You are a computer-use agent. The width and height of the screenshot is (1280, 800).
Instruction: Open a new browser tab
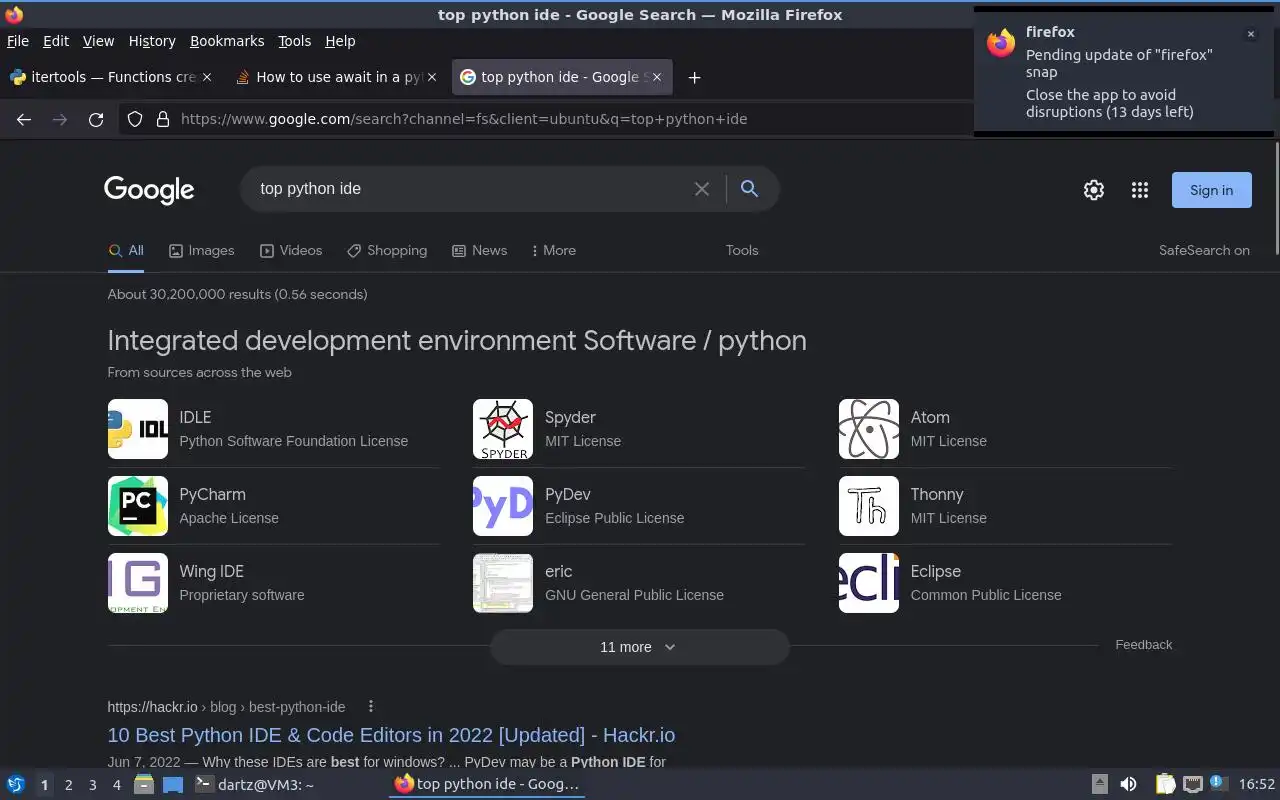point(694,77)
